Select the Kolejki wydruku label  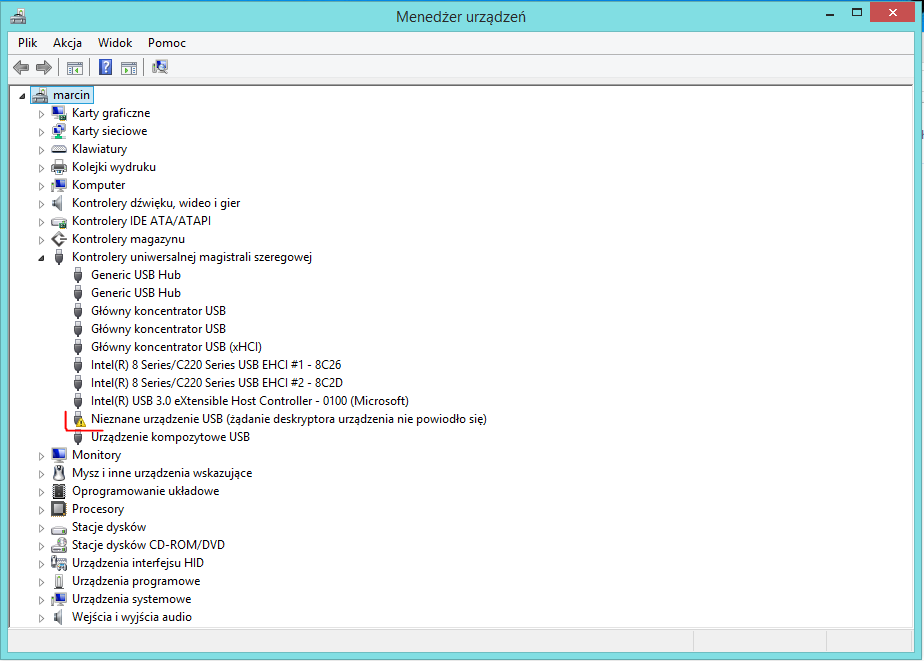pos(114,167)
